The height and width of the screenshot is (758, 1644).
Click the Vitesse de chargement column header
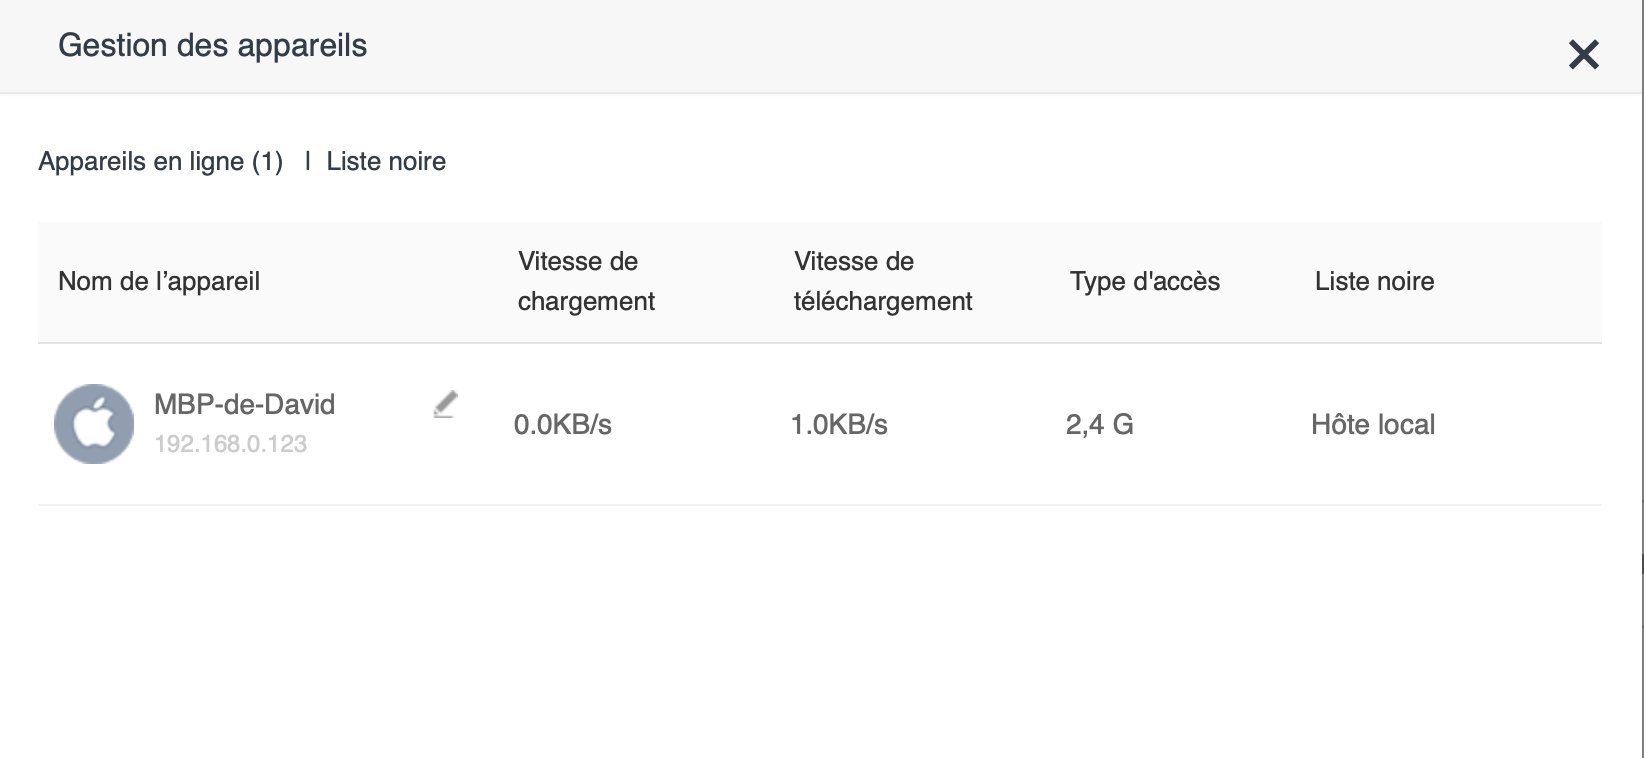tap(586, 282)
